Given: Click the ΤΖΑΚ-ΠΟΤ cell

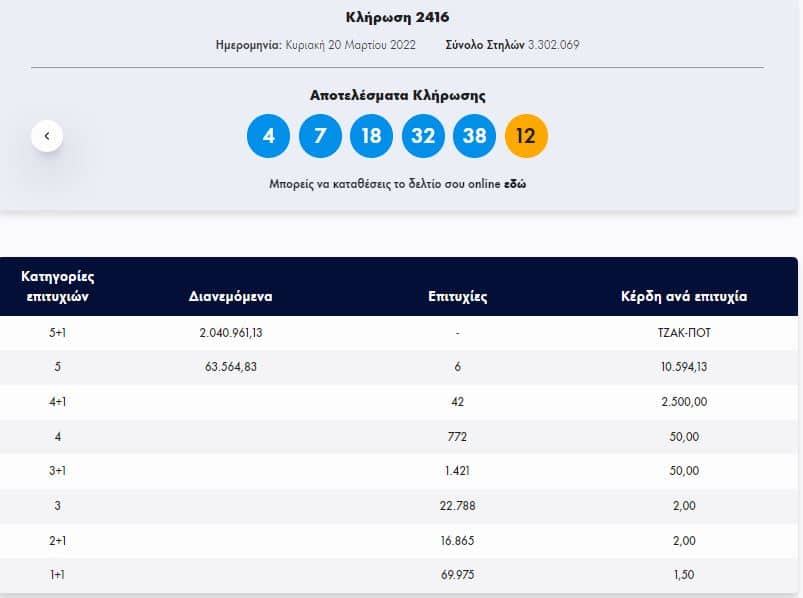Looking at the screenshot, I should (685, 333).
